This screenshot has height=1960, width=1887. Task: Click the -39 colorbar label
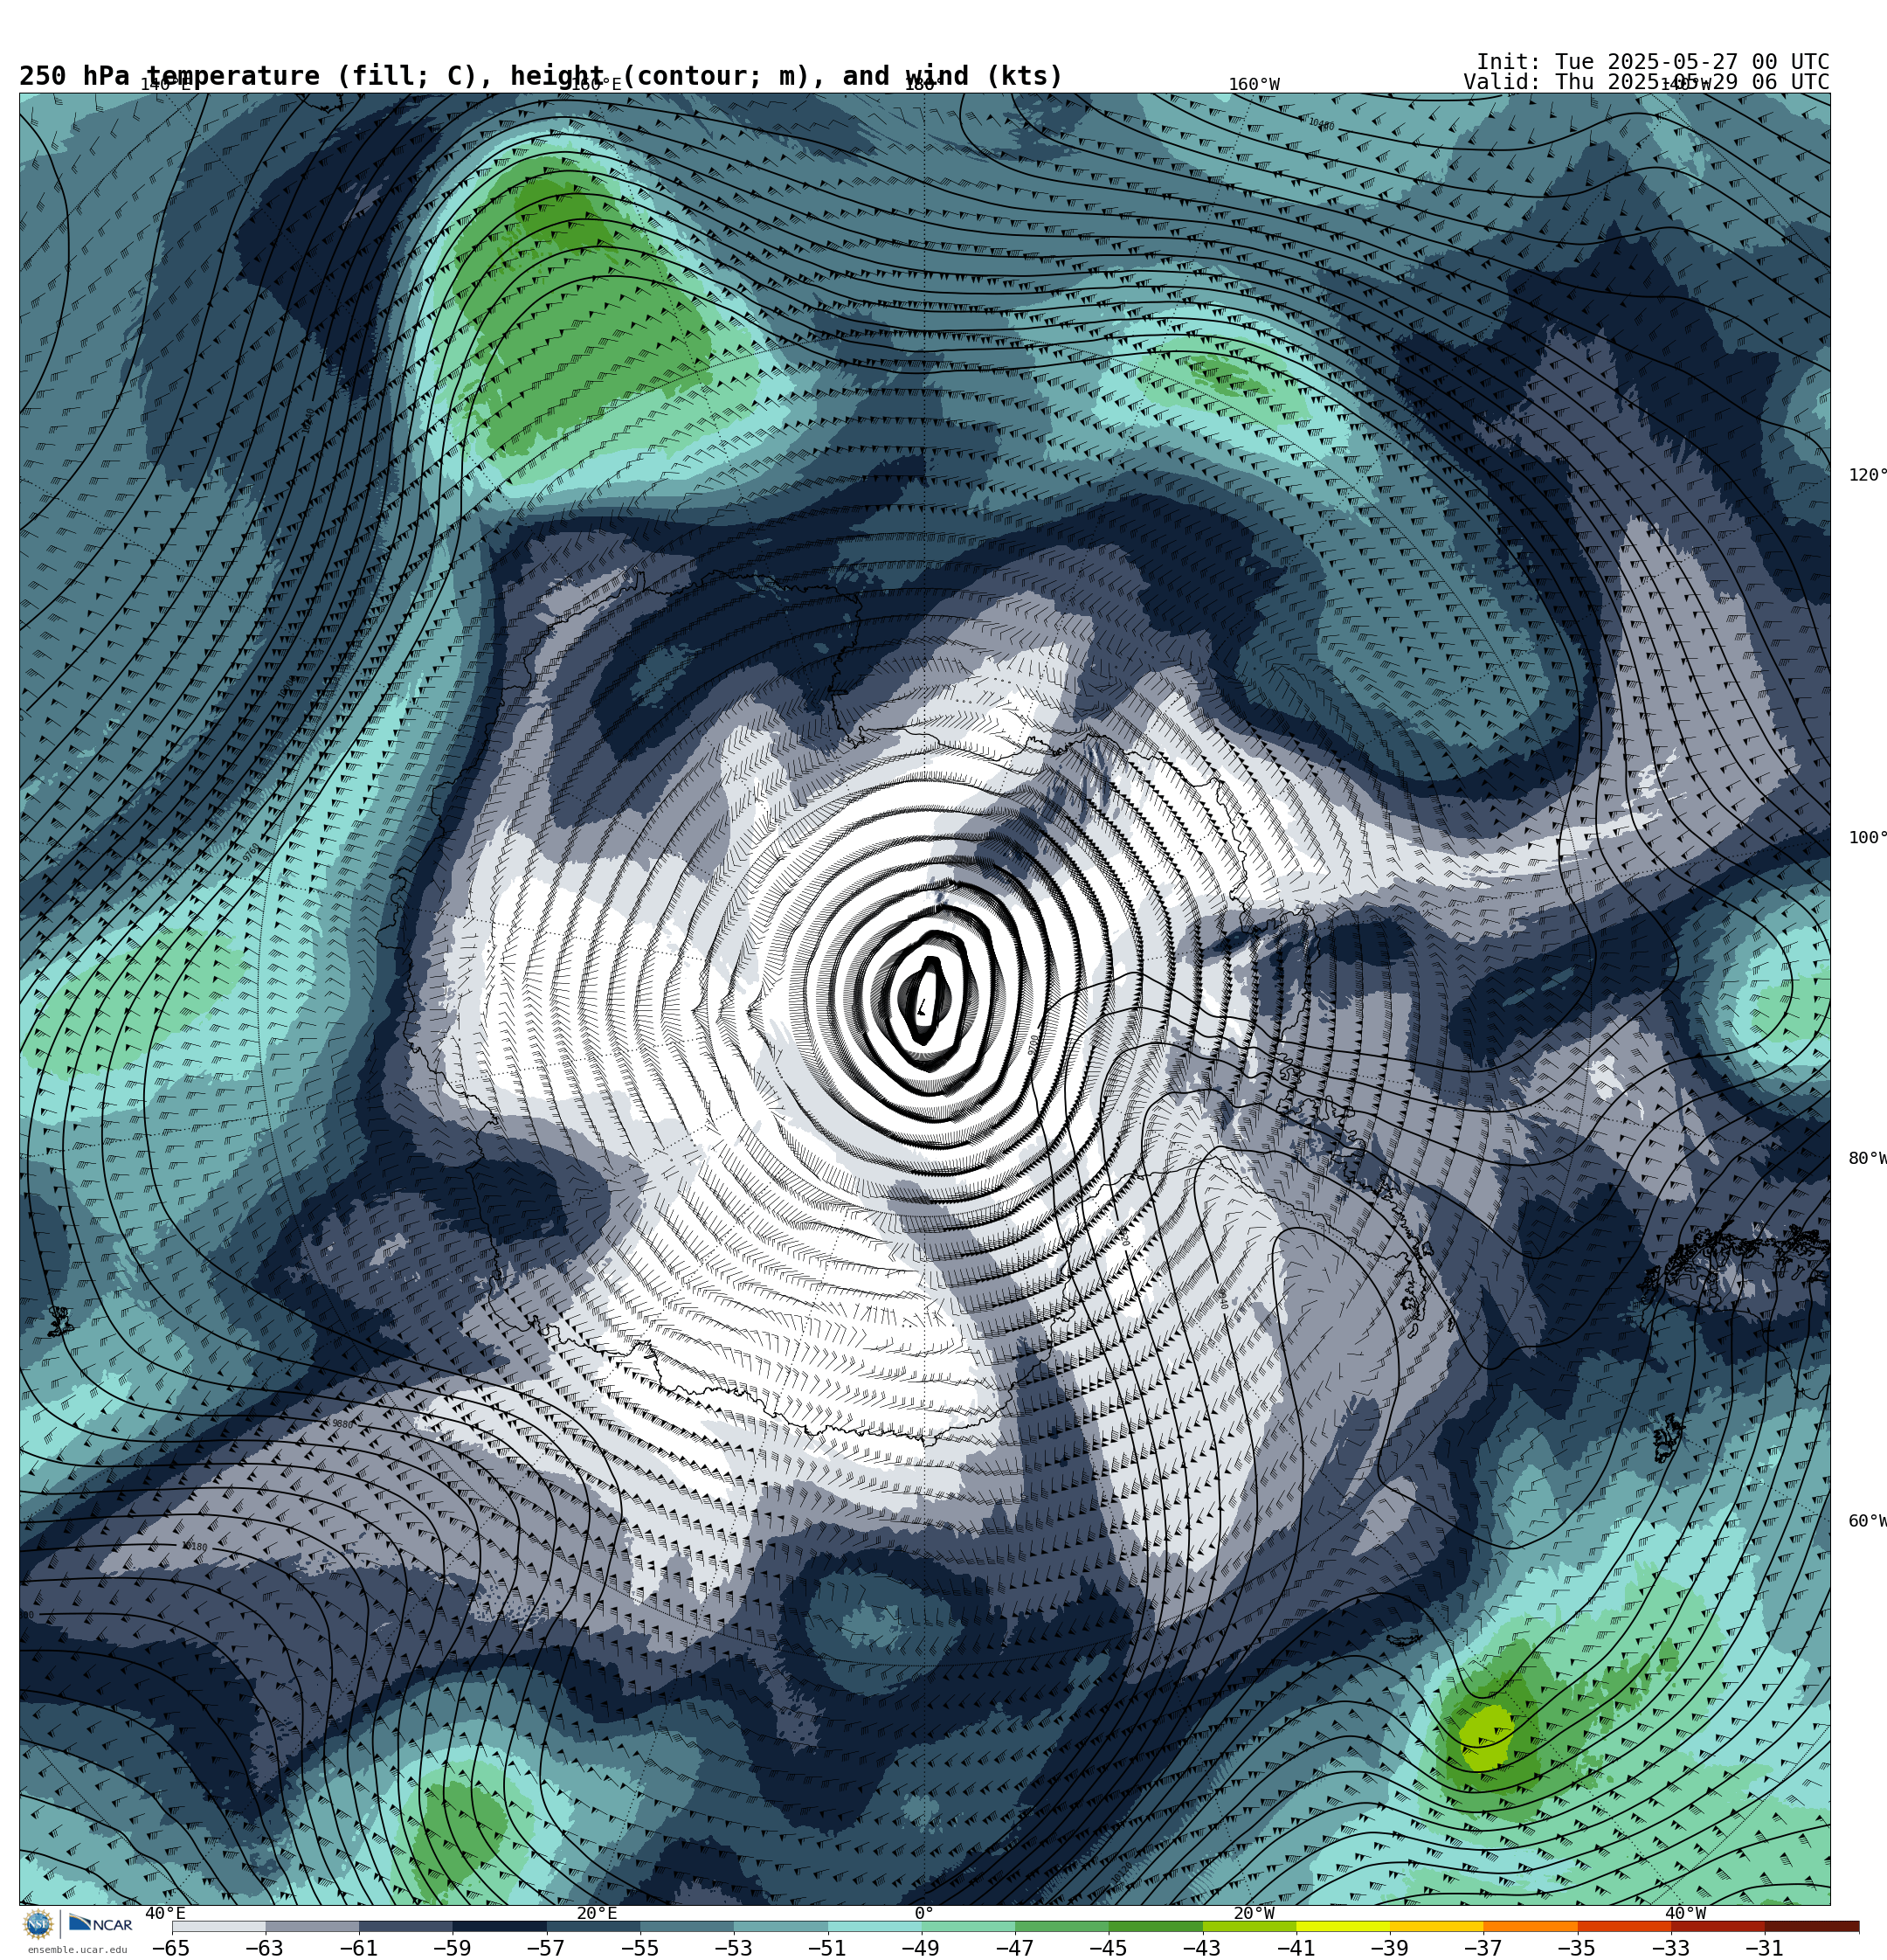pyautogui.click(x=1390, y=1948)
